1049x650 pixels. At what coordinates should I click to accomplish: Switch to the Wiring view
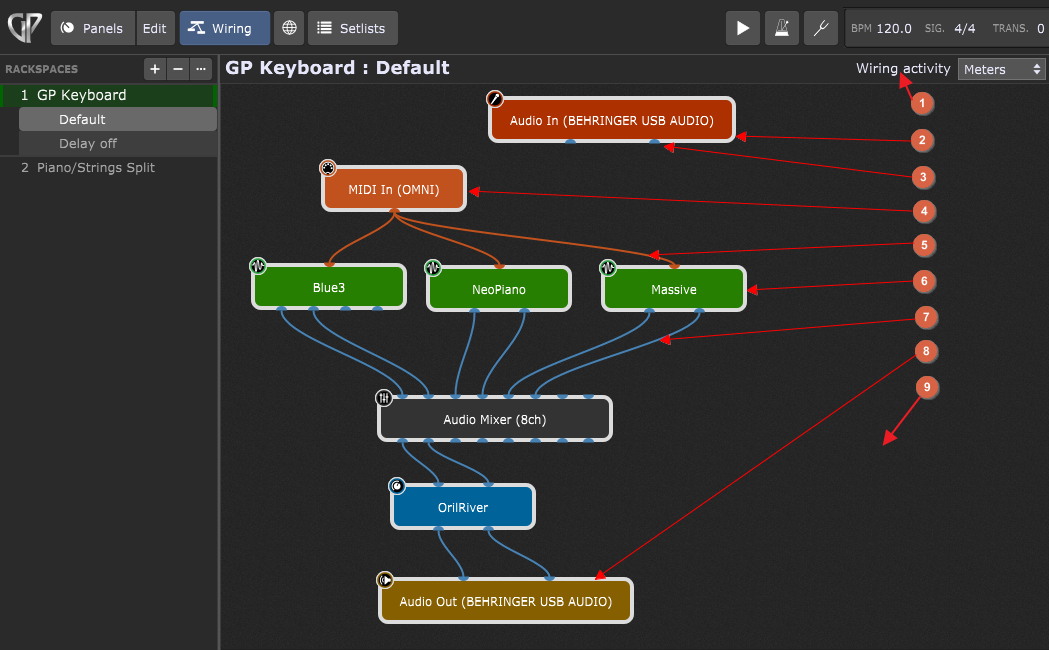[224, 28]
